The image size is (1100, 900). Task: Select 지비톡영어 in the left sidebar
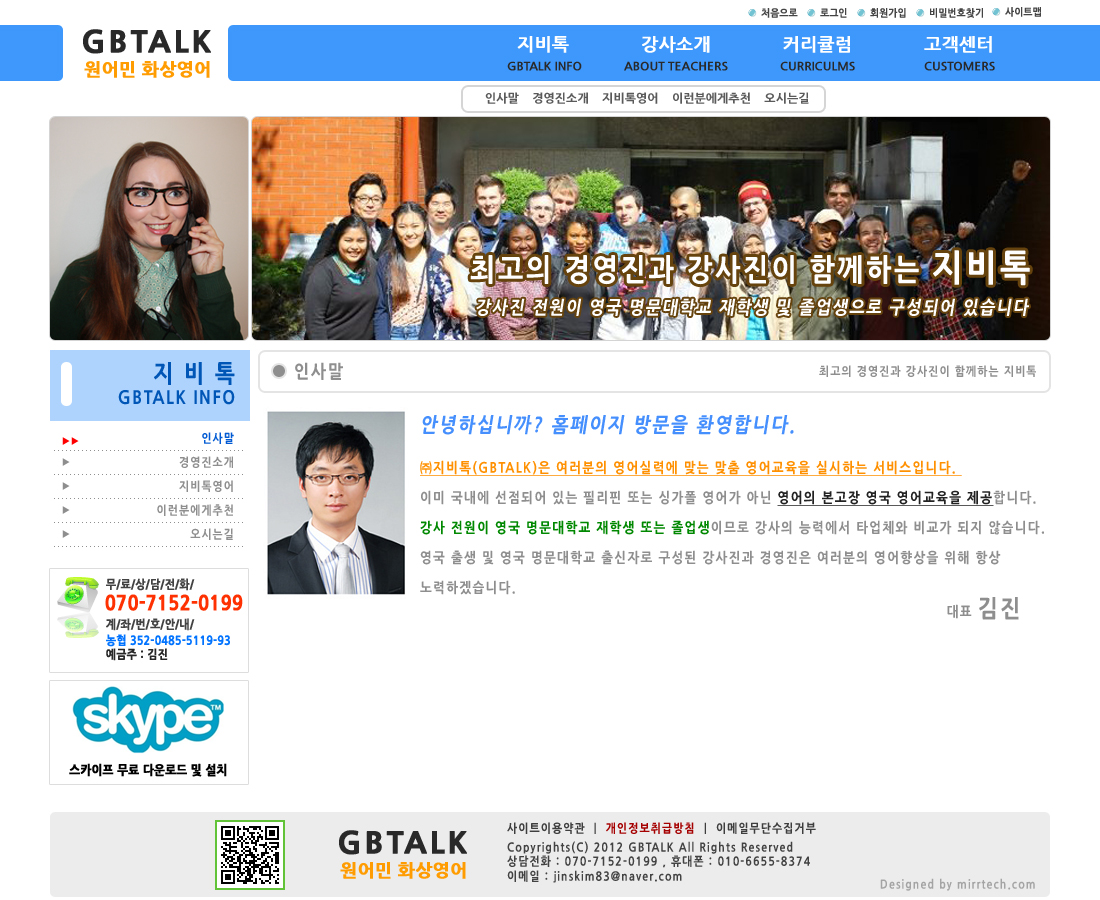[206, 486]
